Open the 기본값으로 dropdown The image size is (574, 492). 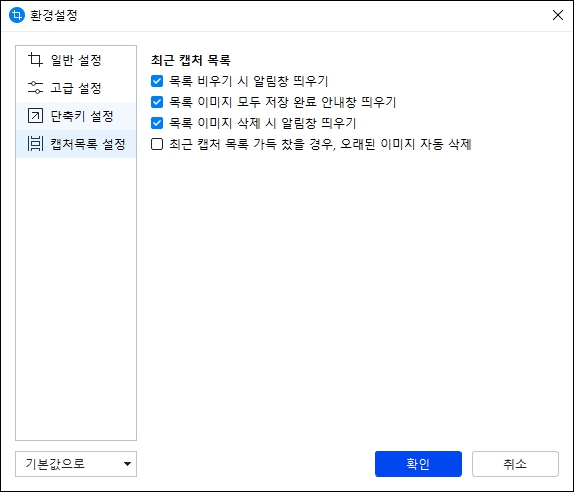tap(76, 464)
